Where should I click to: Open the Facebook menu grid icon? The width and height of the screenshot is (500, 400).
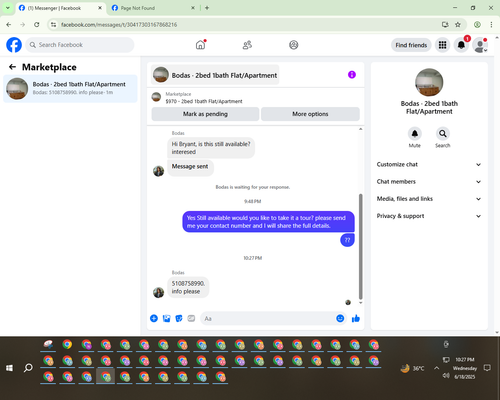pyautogui.click(x=442, y=45)
